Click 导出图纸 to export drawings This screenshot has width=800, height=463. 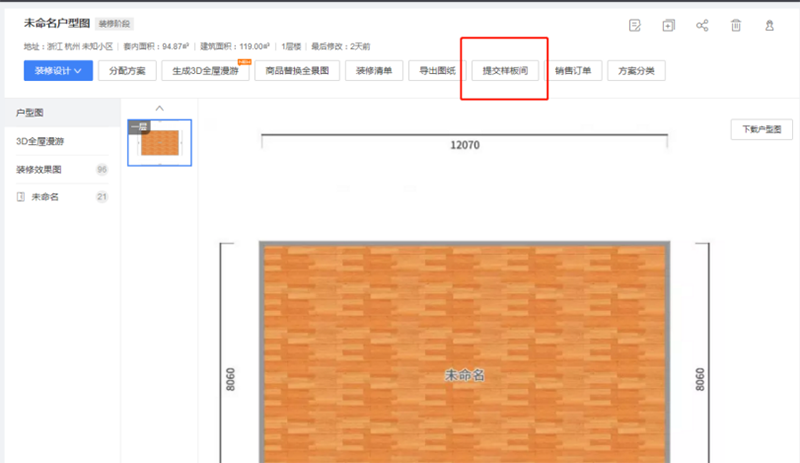[437, 70]
